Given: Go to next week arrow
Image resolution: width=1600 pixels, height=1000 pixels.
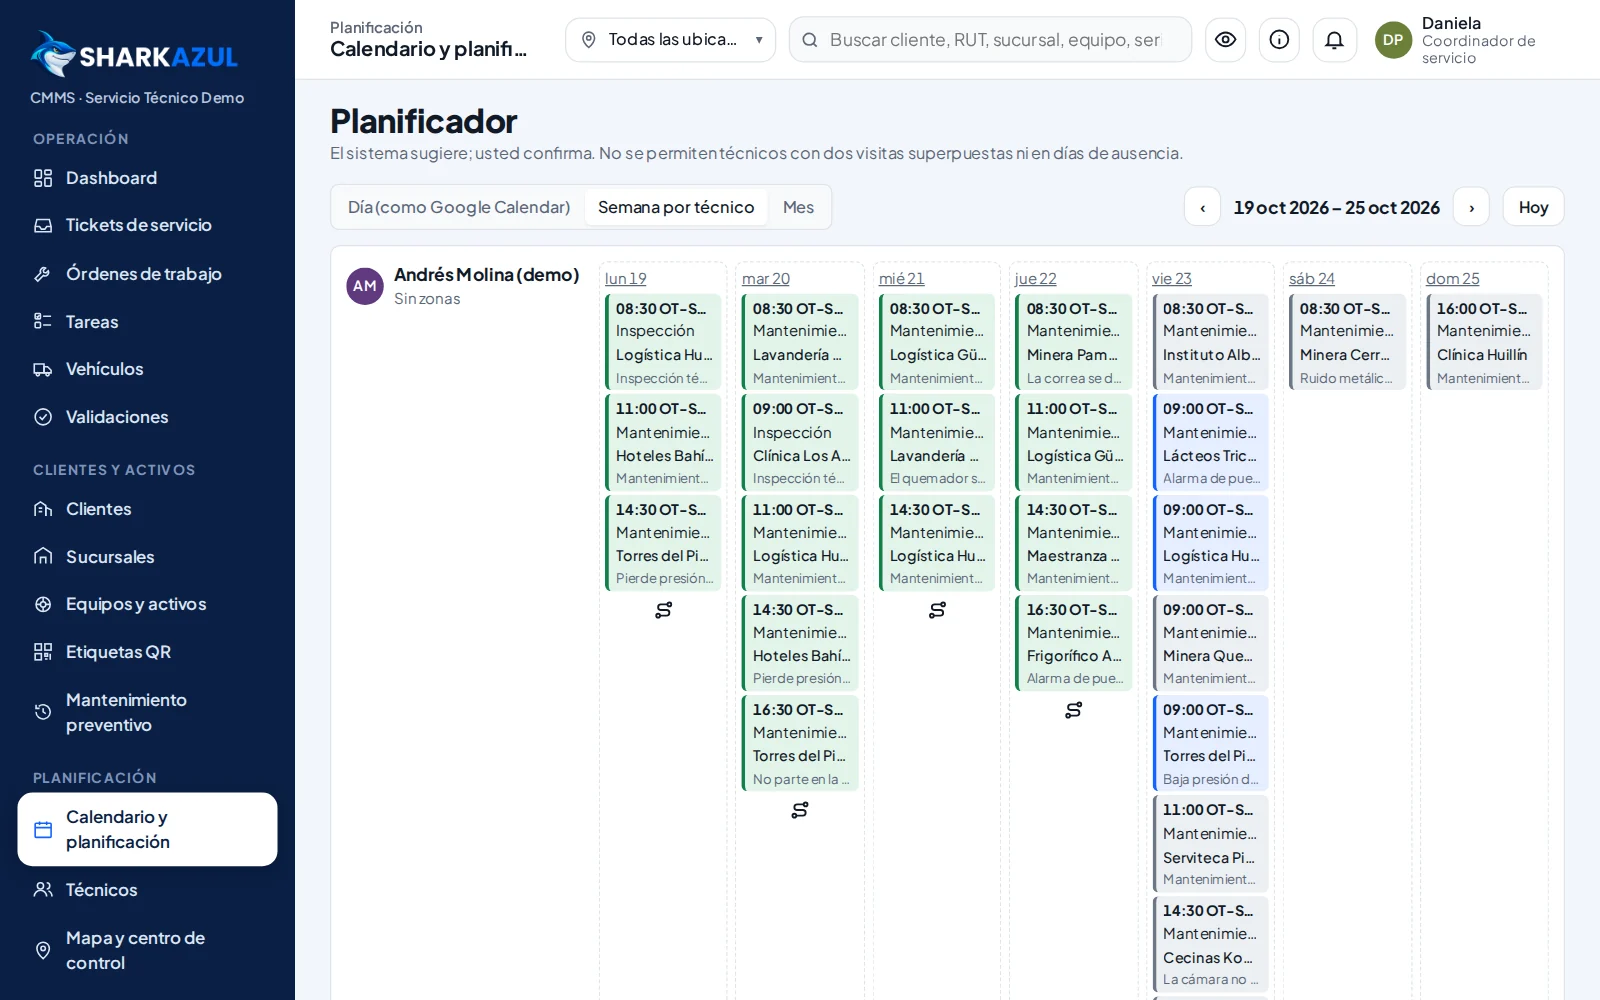Looking at the screenshot, I should [1471, 207].
